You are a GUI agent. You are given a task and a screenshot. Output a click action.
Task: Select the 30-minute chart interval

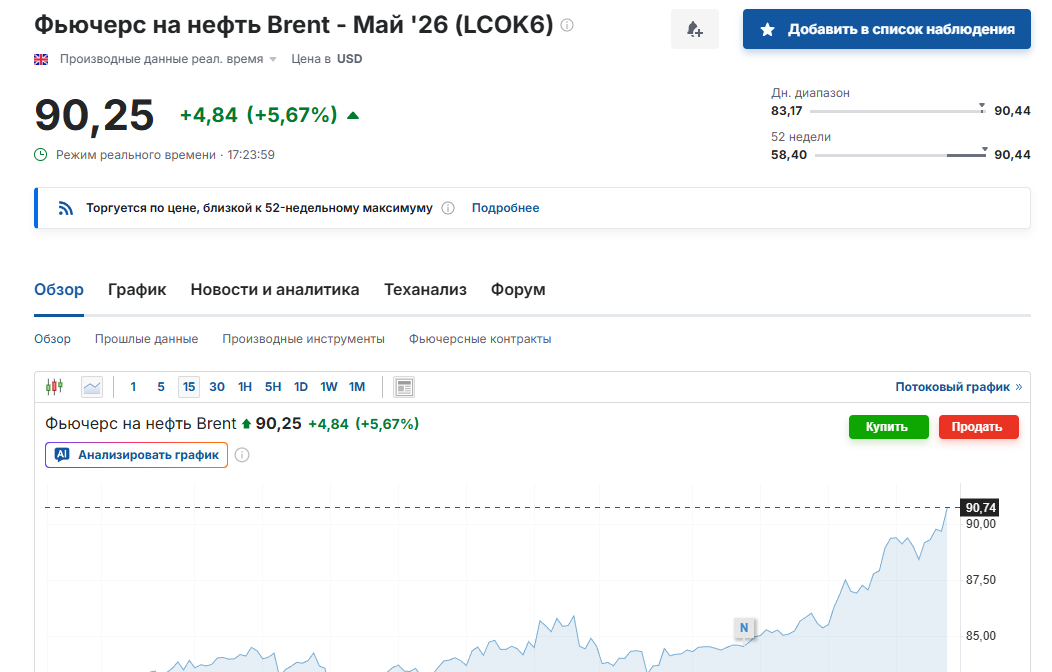click(217, 387)
